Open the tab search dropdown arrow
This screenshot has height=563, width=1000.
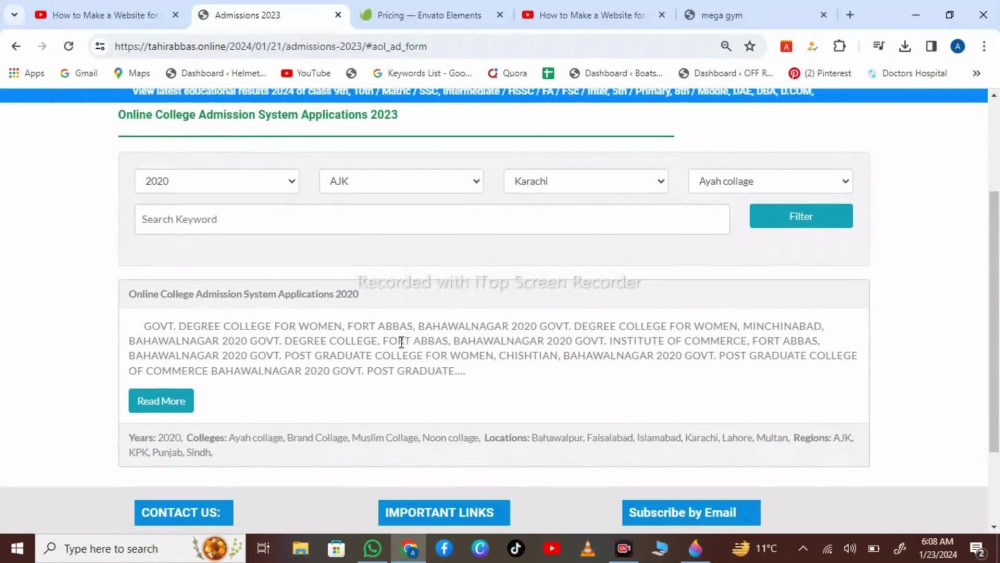pyautogui.click(x=14, y=15)
